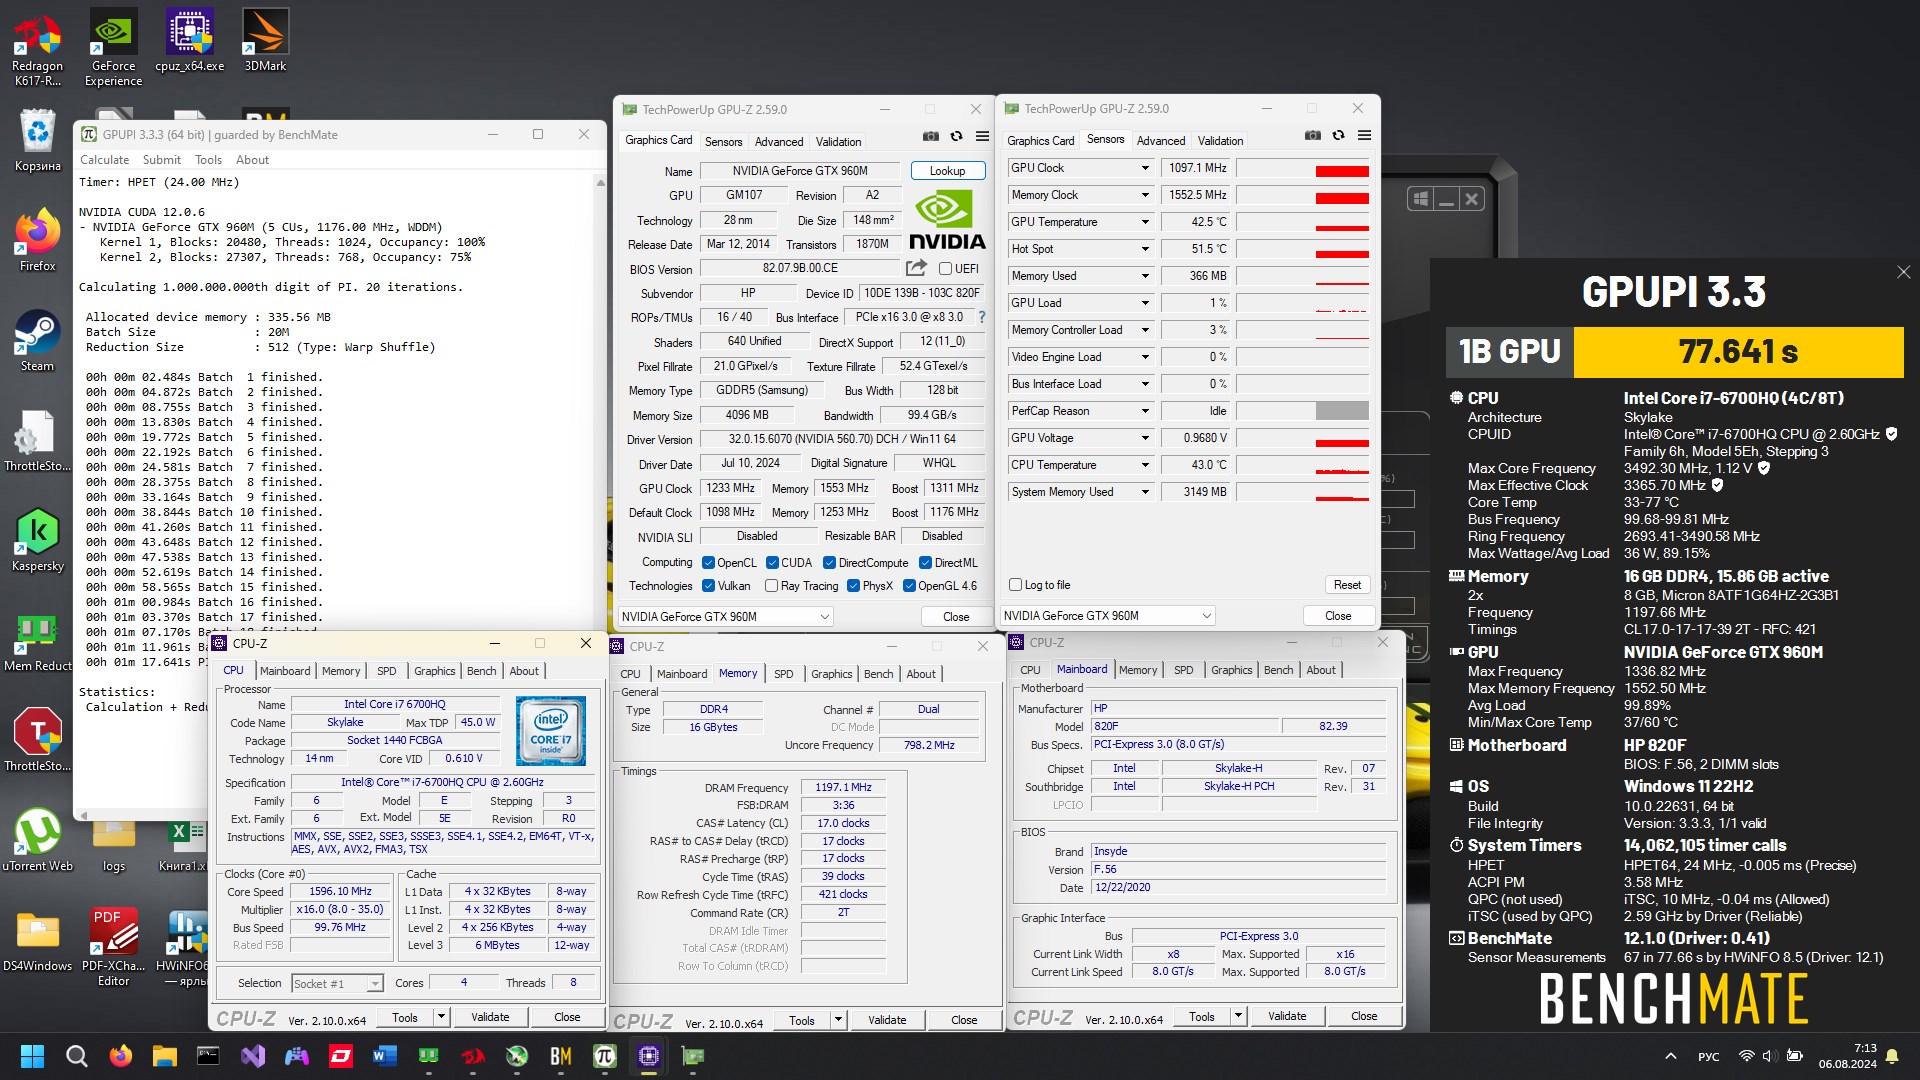Image resolution: width=1920 pixels, height=1080 pixels.
Task: Open cpuz_x64.exe desktop icon
Action: pos(190,40)
